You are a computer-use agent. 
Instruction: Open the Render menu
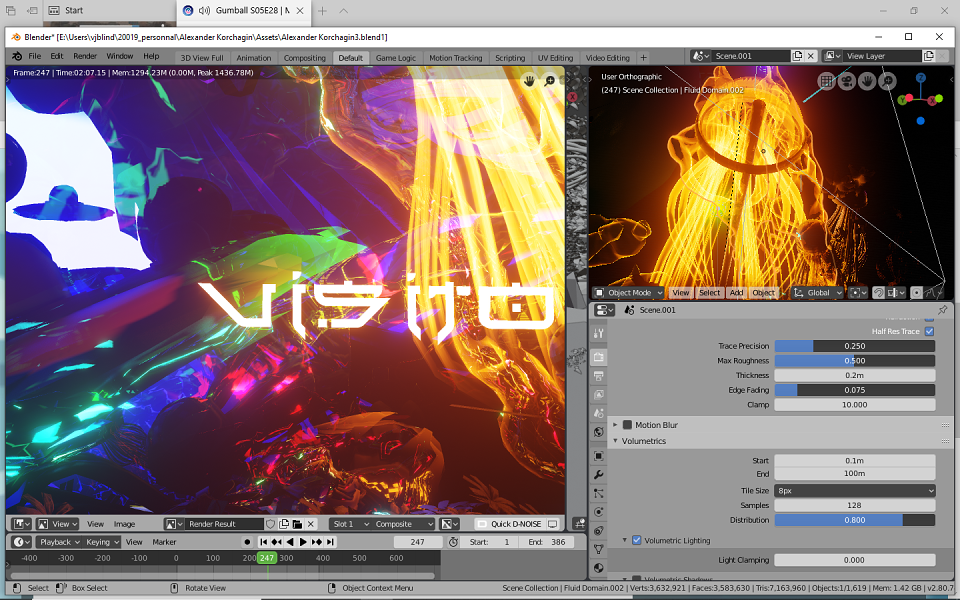(x=85, y=56)
